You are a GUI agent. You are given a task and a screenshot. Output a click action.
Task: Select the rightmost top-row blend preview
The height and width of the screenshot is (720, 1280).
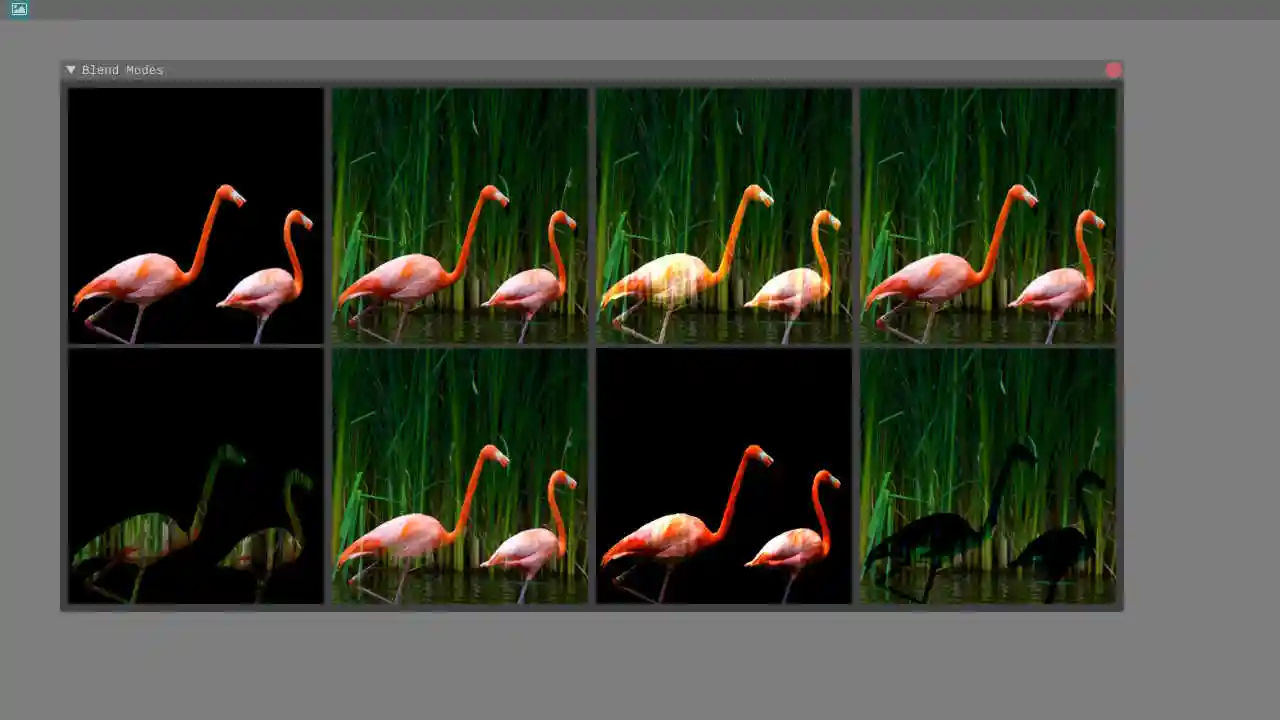(987, 214)
